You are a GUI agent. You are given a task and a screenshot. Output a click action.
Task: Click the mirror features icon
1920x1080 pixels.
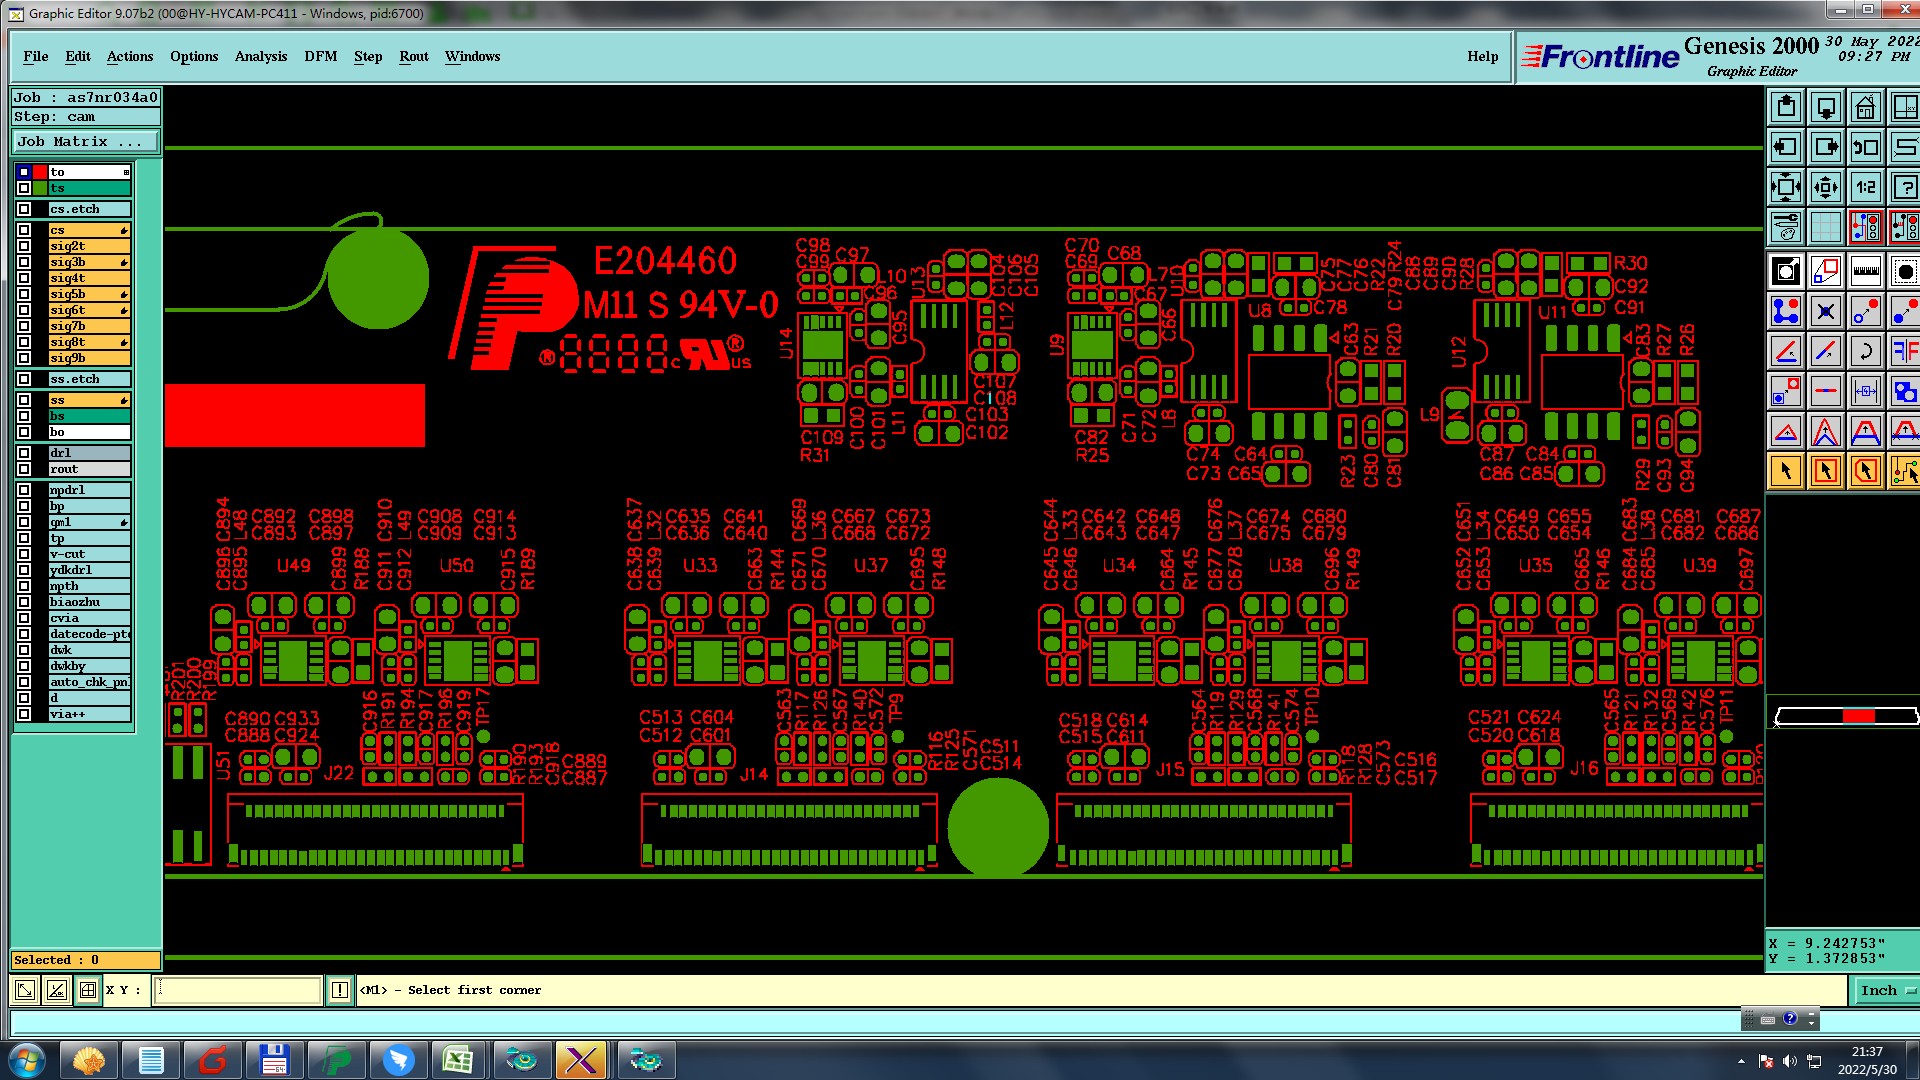coord(1904,352)
